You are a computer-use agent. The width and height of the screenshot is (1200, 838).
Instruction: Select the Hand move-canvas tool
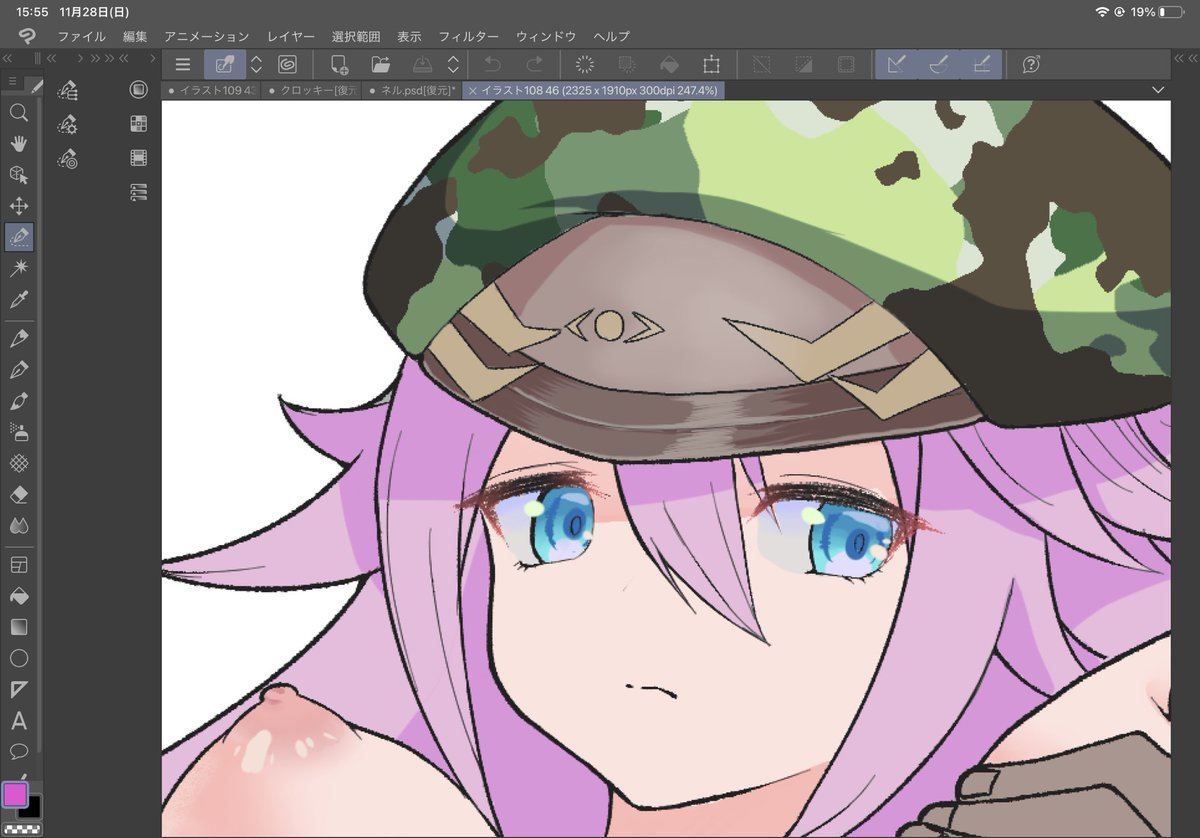19,144
